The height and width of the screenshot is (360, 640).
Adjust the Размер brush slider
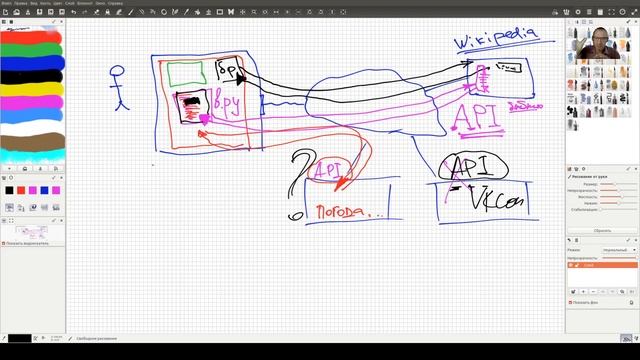[618, 184]
